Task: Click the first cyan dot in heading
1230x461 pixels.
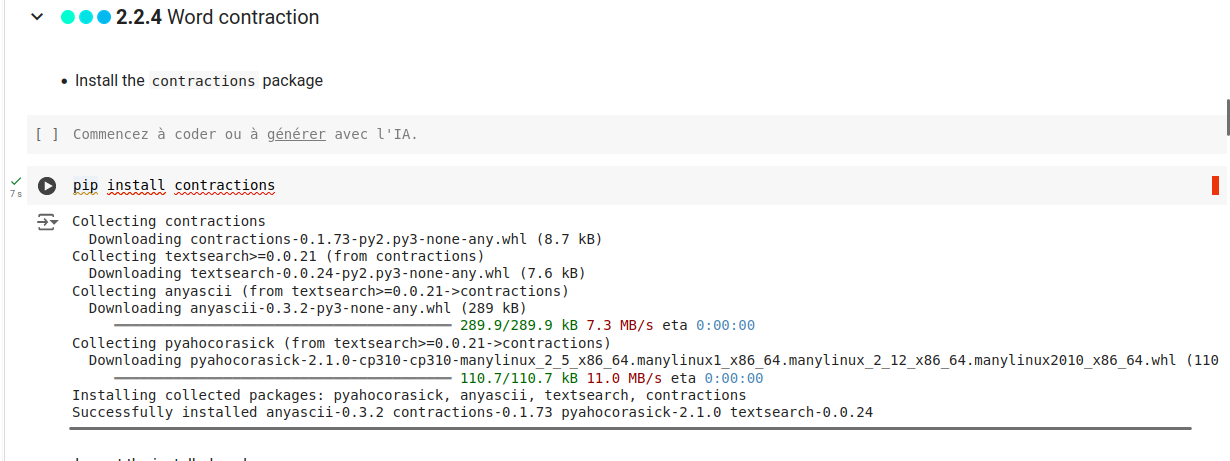Action: coord(68,18)
